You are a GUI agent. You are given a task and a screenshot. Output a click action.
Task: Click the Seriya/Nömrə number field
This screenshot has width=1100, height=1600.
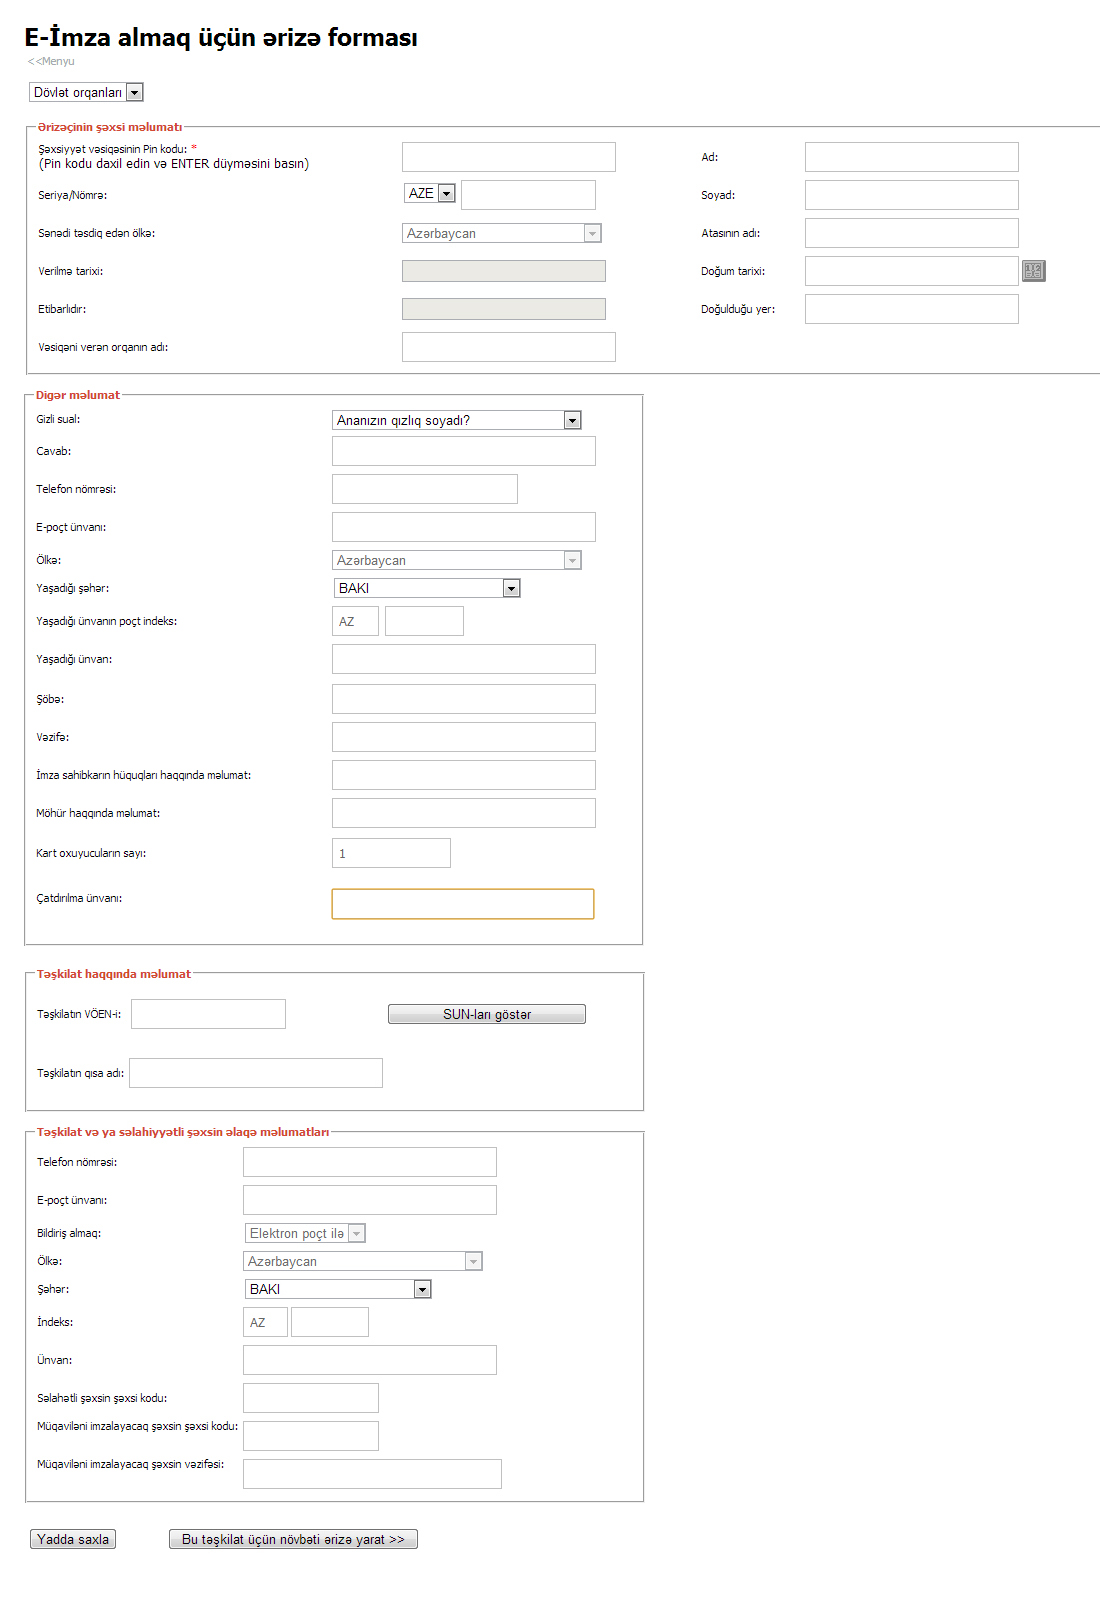pyautogui.click(x=528, y=195)
